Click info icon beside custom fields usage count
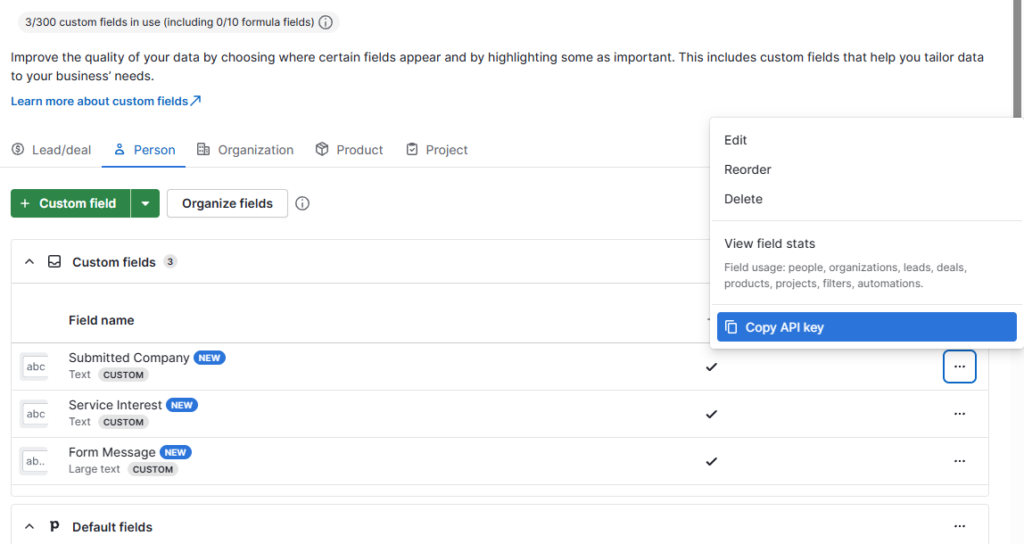 point(325,22)
